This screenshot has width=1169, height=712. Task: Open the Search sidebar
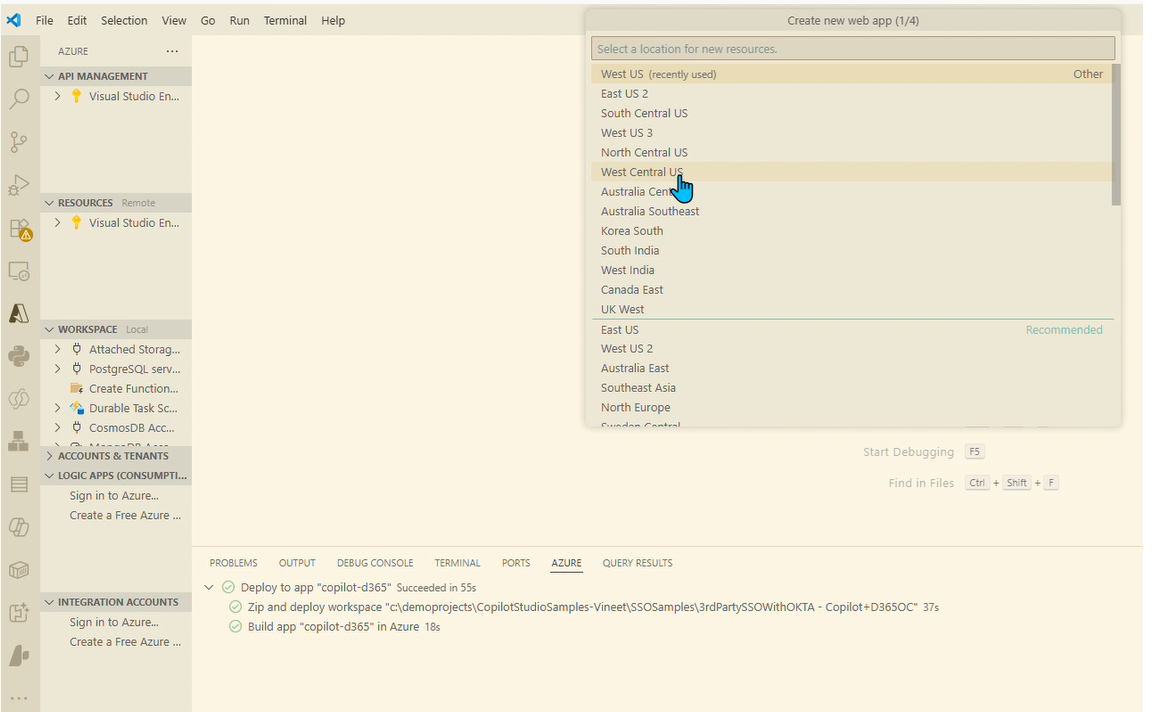pyautogui.click(x=20, y=99)
